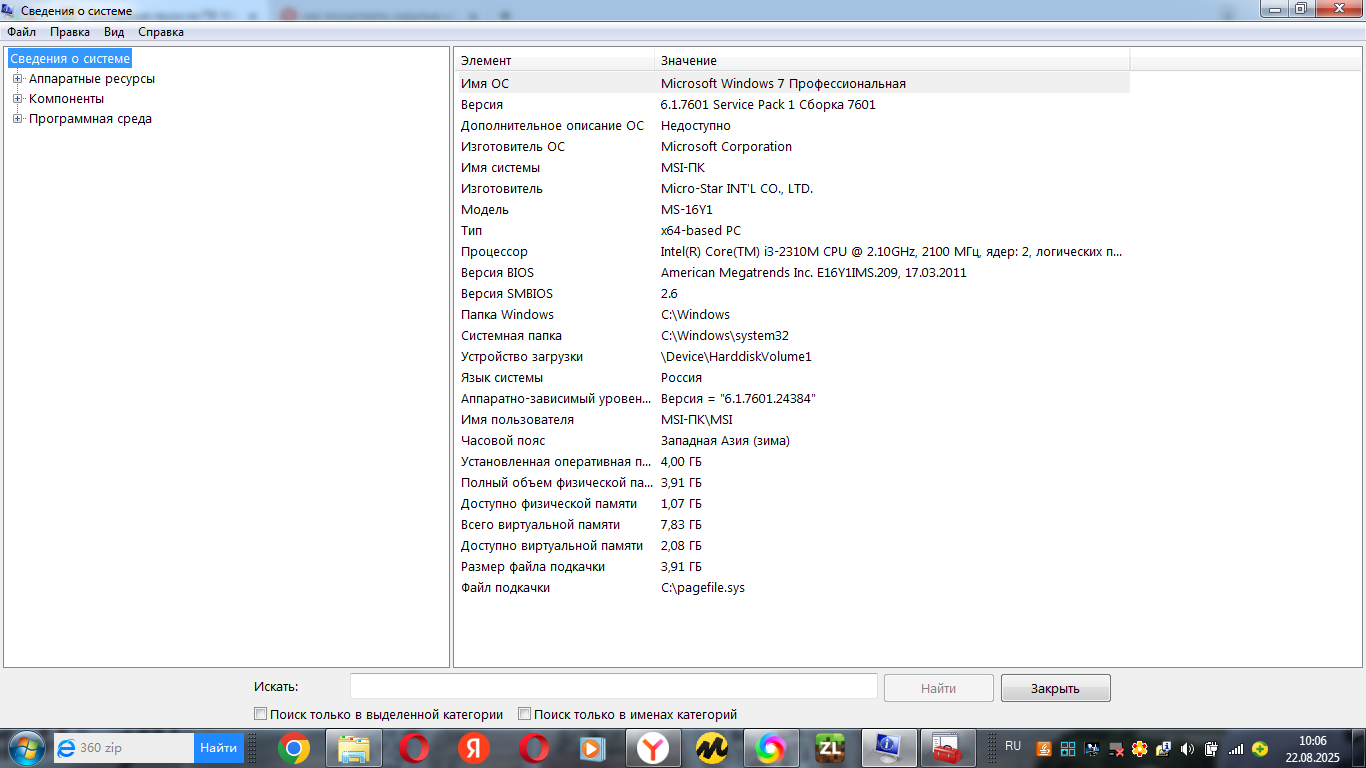Tick 'Поиск только в именах категорий' checkbox
Viewport: 1366px width, 768px height.
tap(524, 714)
